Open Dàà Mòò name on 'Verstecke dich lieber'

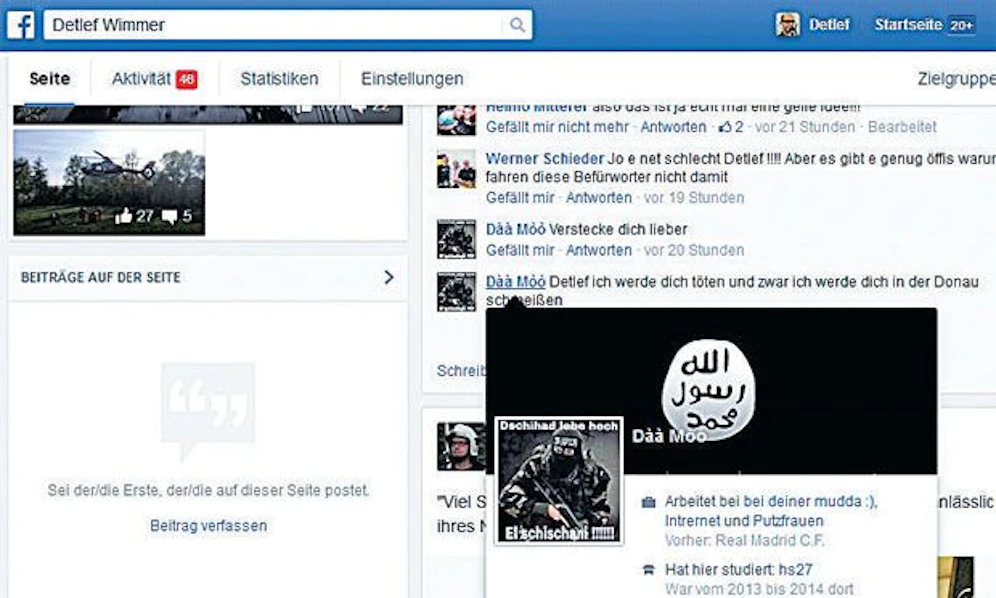click(x=516, y=229)
